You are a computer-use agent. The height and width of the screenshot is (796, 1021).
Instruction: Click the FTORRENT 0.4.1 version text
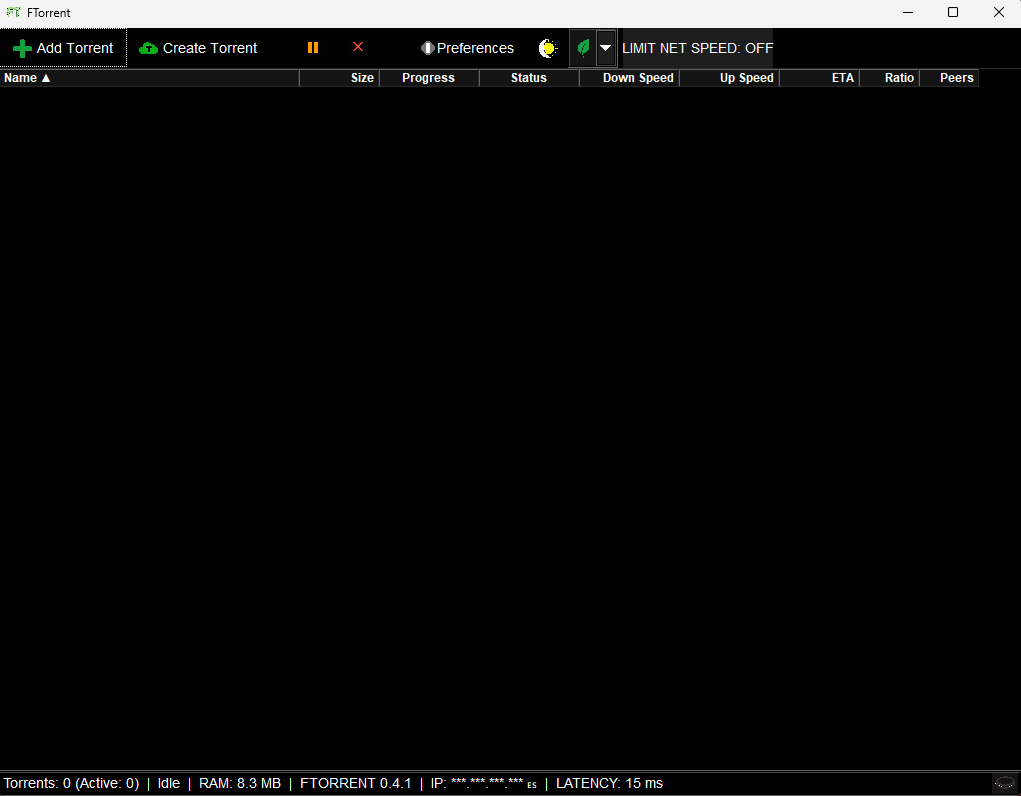coord(356,783)
